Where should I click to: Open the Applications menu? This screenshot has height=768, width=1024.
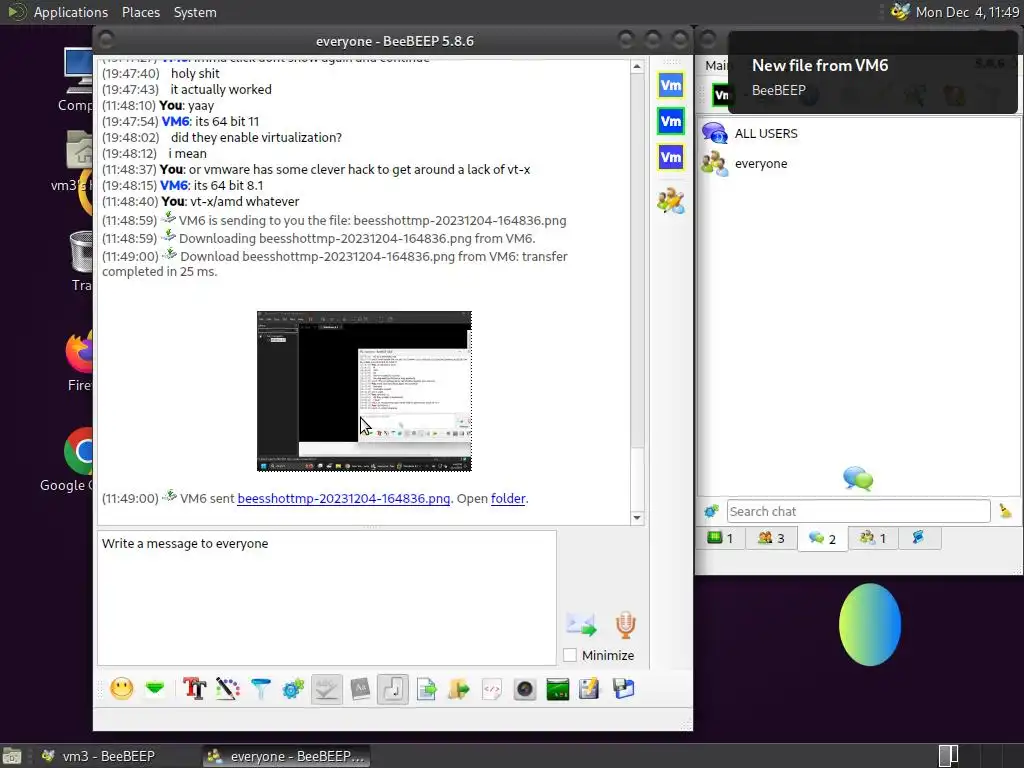tap(71, 12)
